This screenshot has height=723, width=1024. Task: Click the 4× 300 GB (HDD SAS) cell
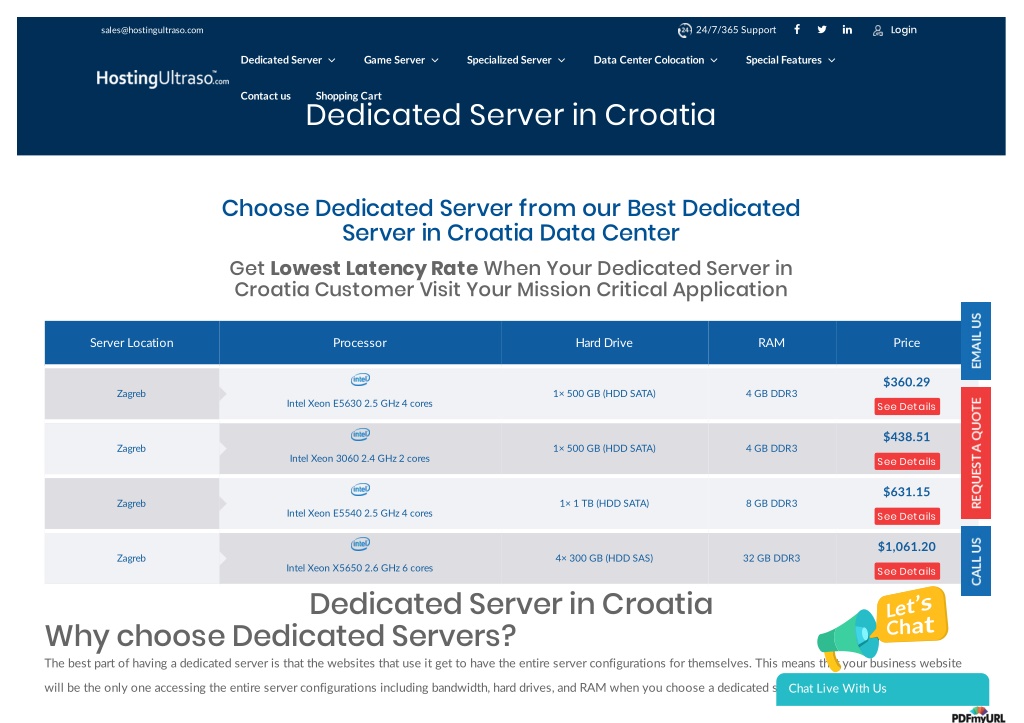point(604,558)
